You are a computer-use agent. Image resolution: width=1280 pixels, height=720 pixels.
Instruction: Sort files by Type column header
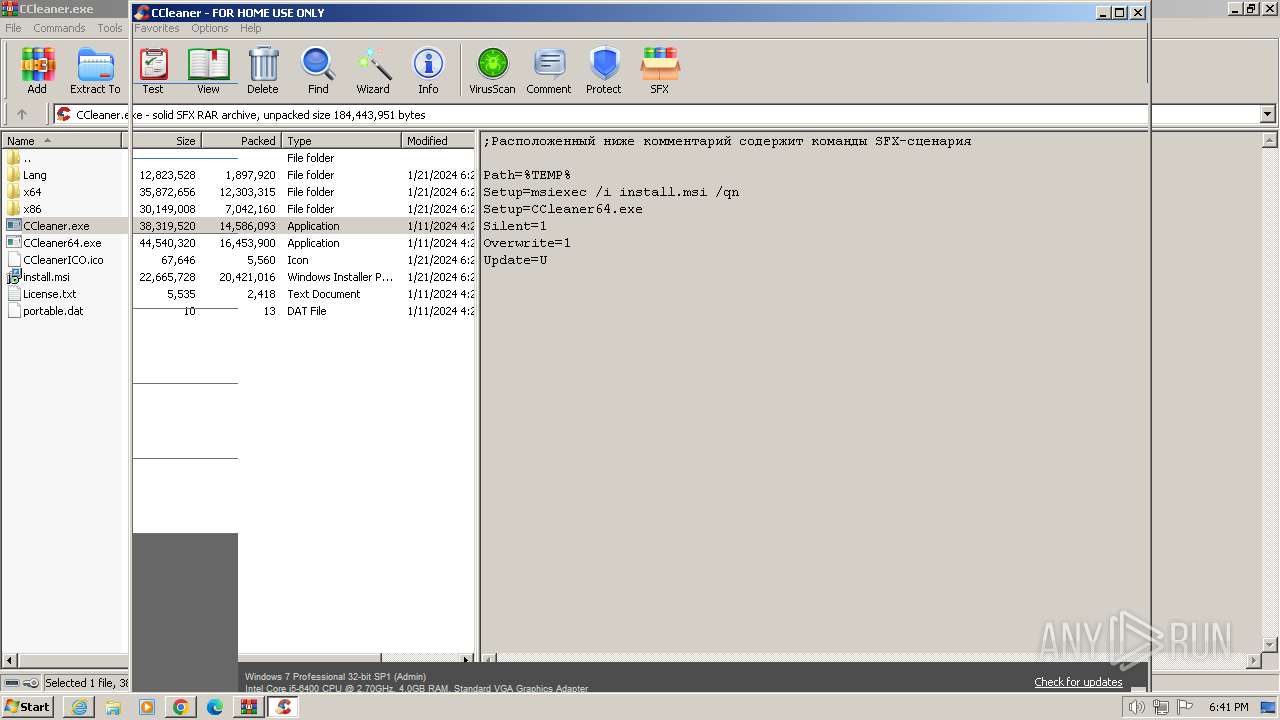coord(341,141)
